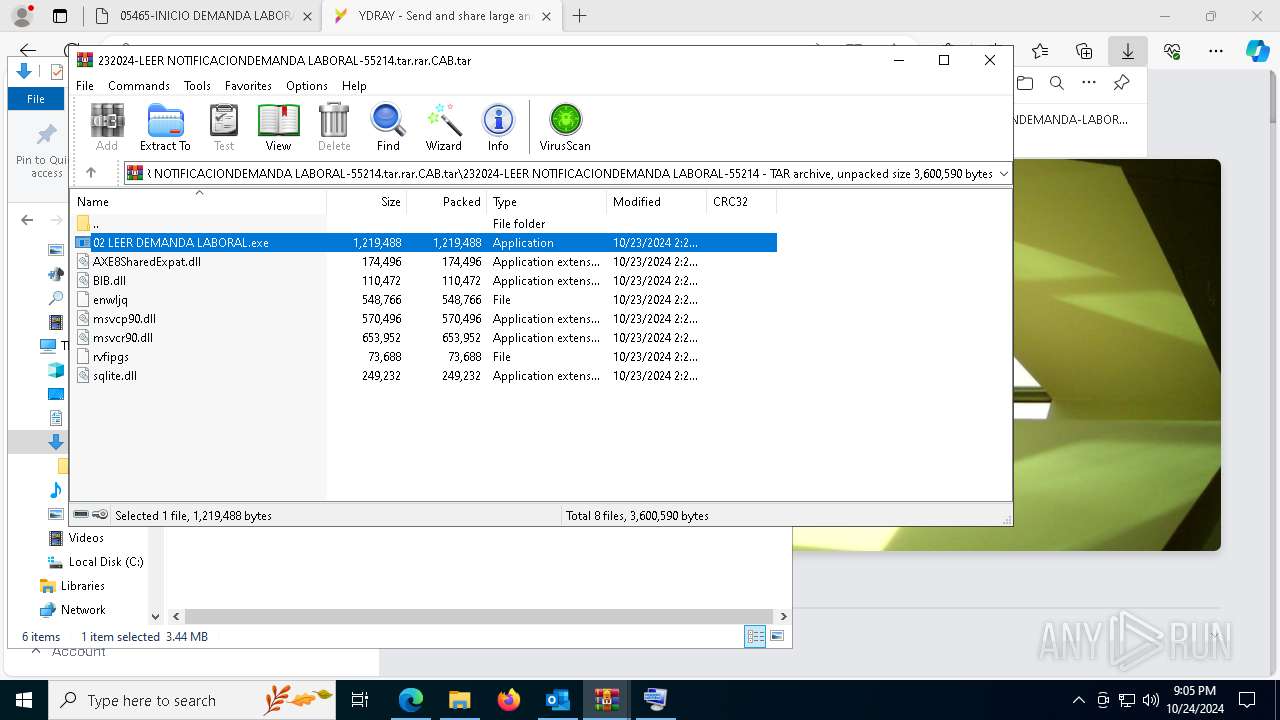Click the Extract To toolbar icon

(165, 127)
